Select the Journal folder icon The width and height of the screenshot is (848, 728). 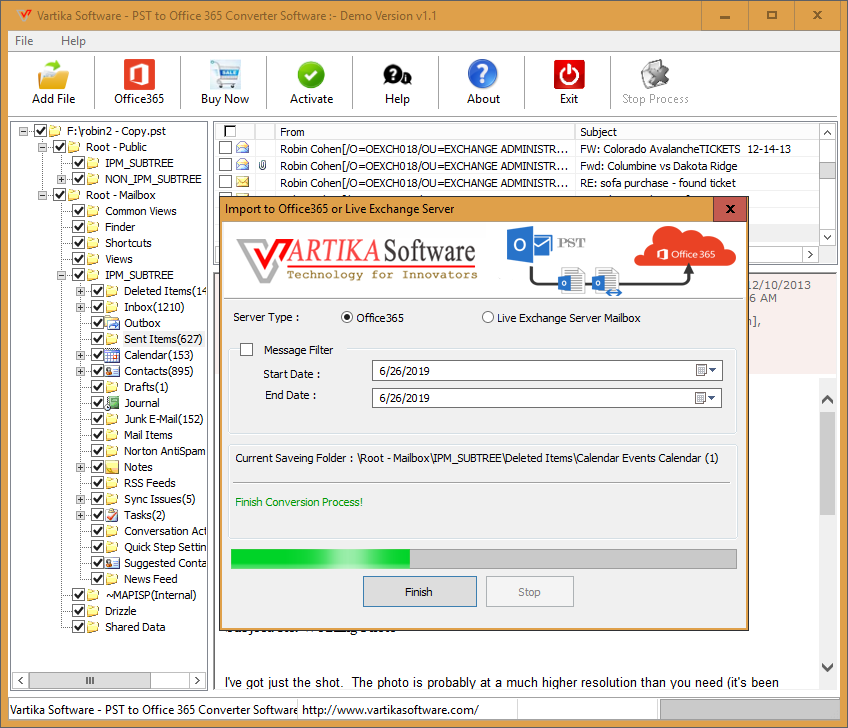[112, 403]
